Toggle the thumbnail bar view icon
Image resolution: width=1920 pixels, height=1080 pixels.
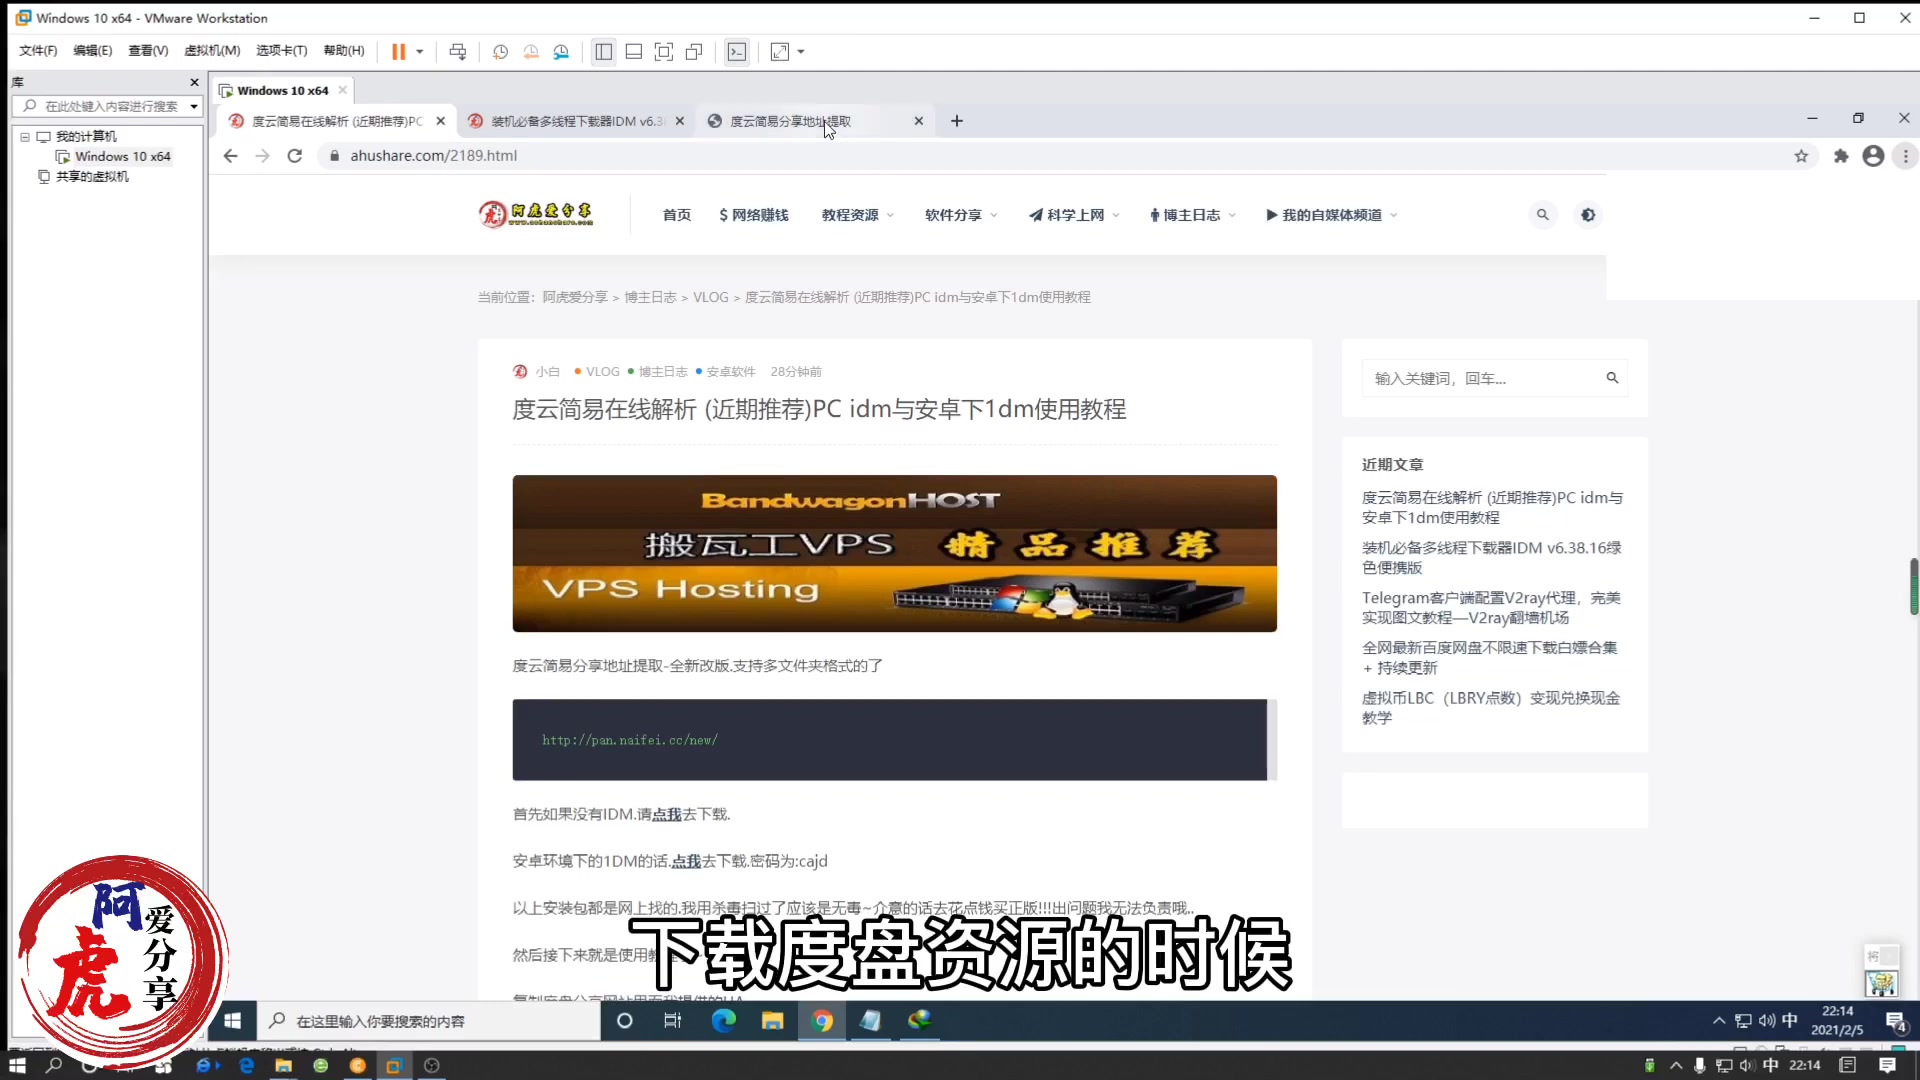[634, 52]
